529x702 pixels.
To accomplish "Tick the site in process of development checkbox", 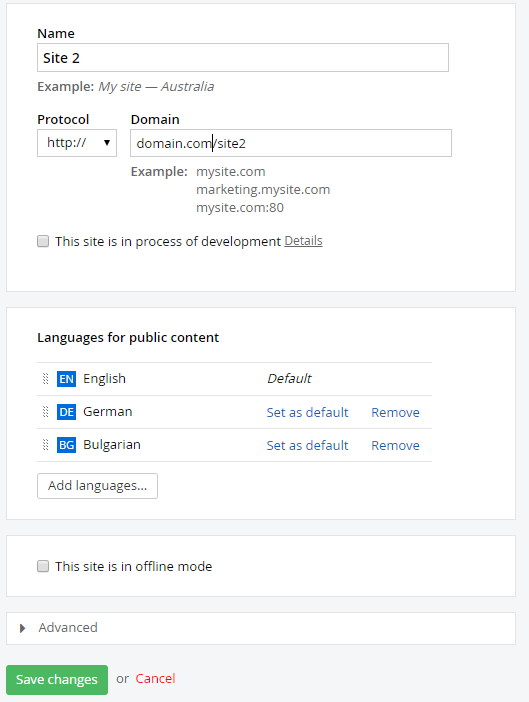I will (43, 241).
